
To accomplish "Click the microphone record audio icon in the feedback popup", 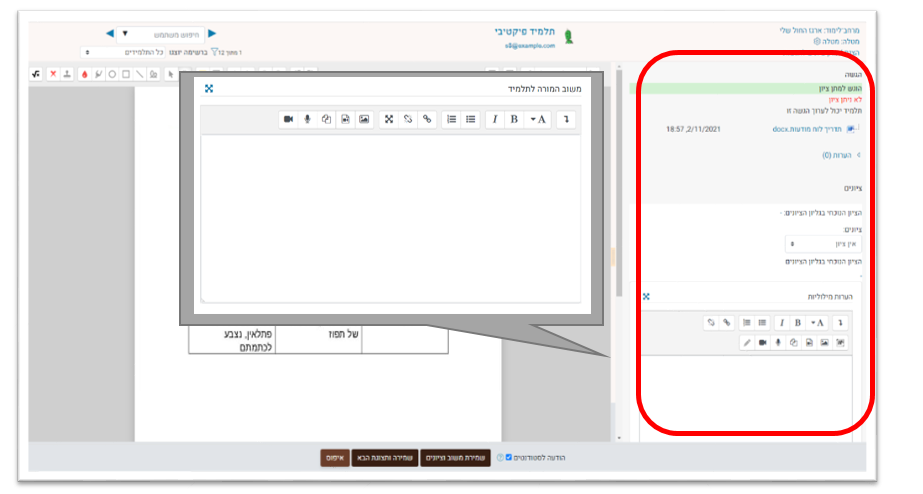I will pyautogui.click(x=307, y=119).
